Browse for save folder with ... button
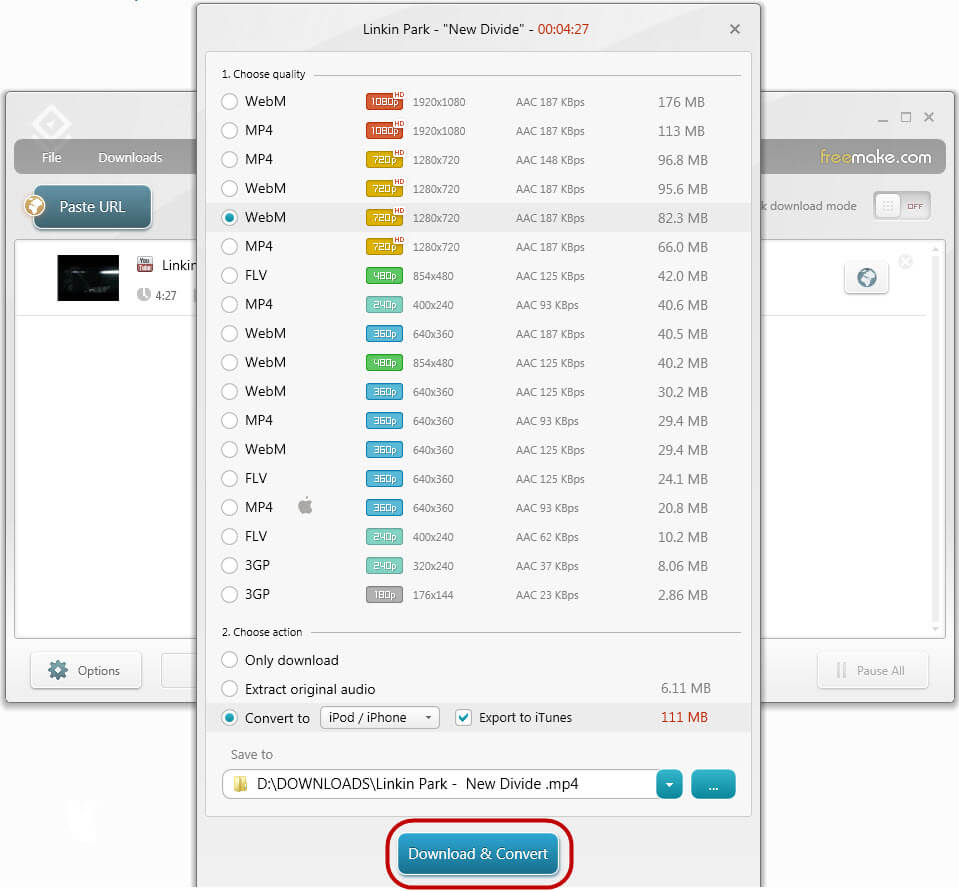This screenshot has height=891, width=959. (713, 785)
